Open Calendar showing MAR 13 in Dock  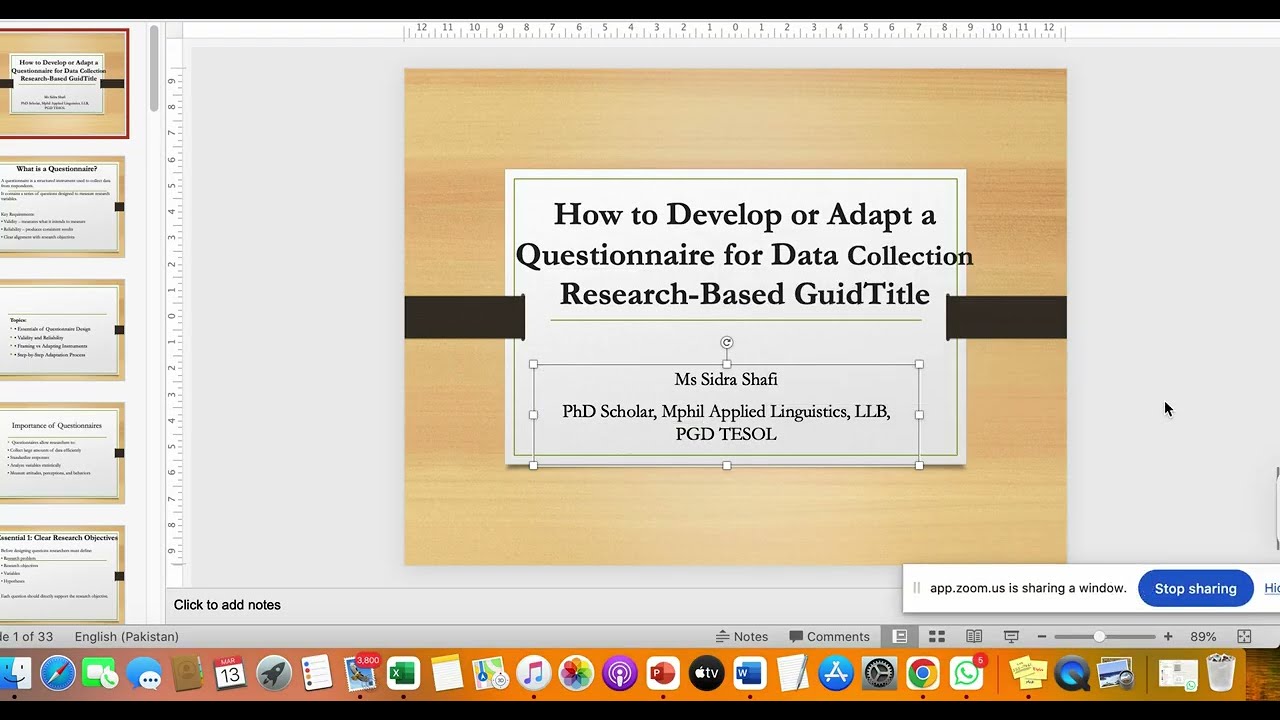tap(230, 673)
